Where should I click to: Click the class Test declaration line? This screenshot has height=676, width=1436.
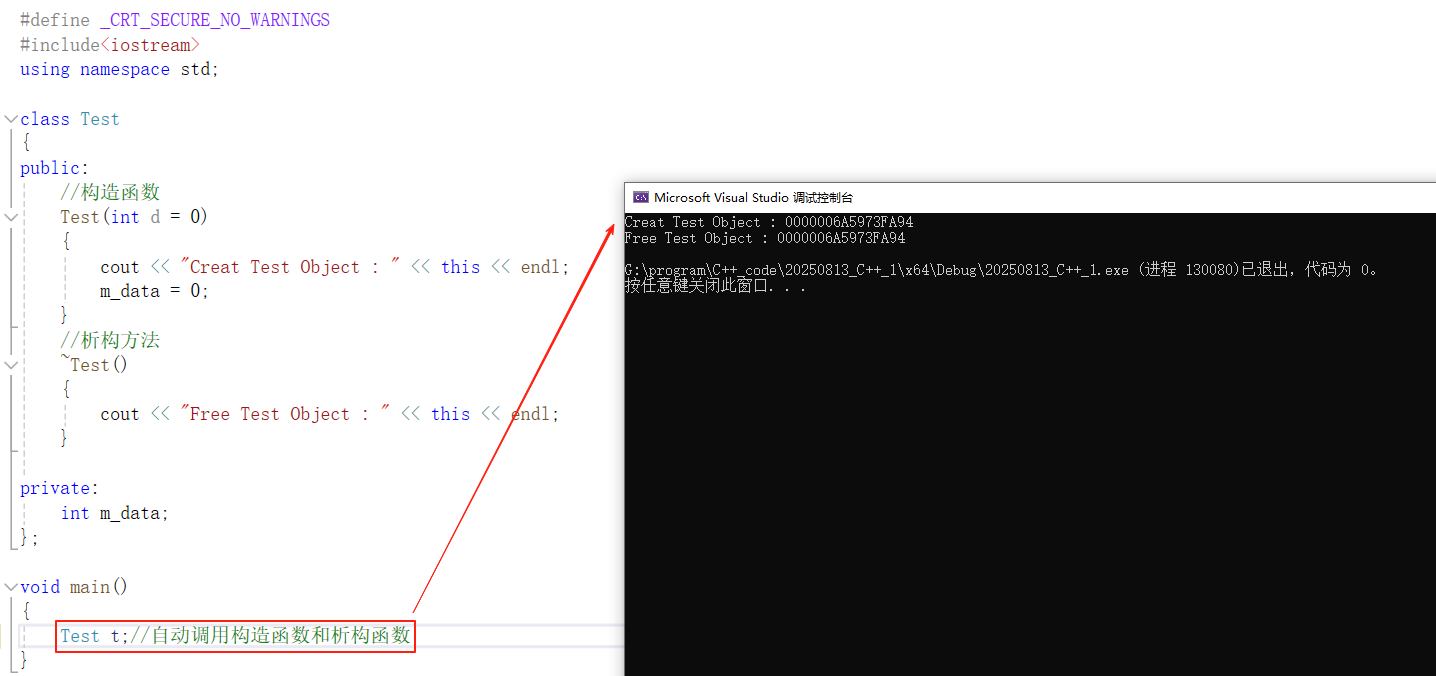click(x=70, y=119)
